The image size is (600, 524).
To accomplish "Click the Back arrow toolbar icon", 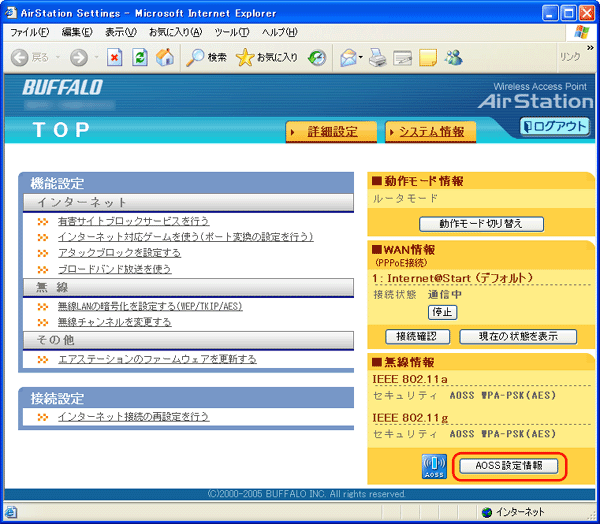I will point(20,58).
